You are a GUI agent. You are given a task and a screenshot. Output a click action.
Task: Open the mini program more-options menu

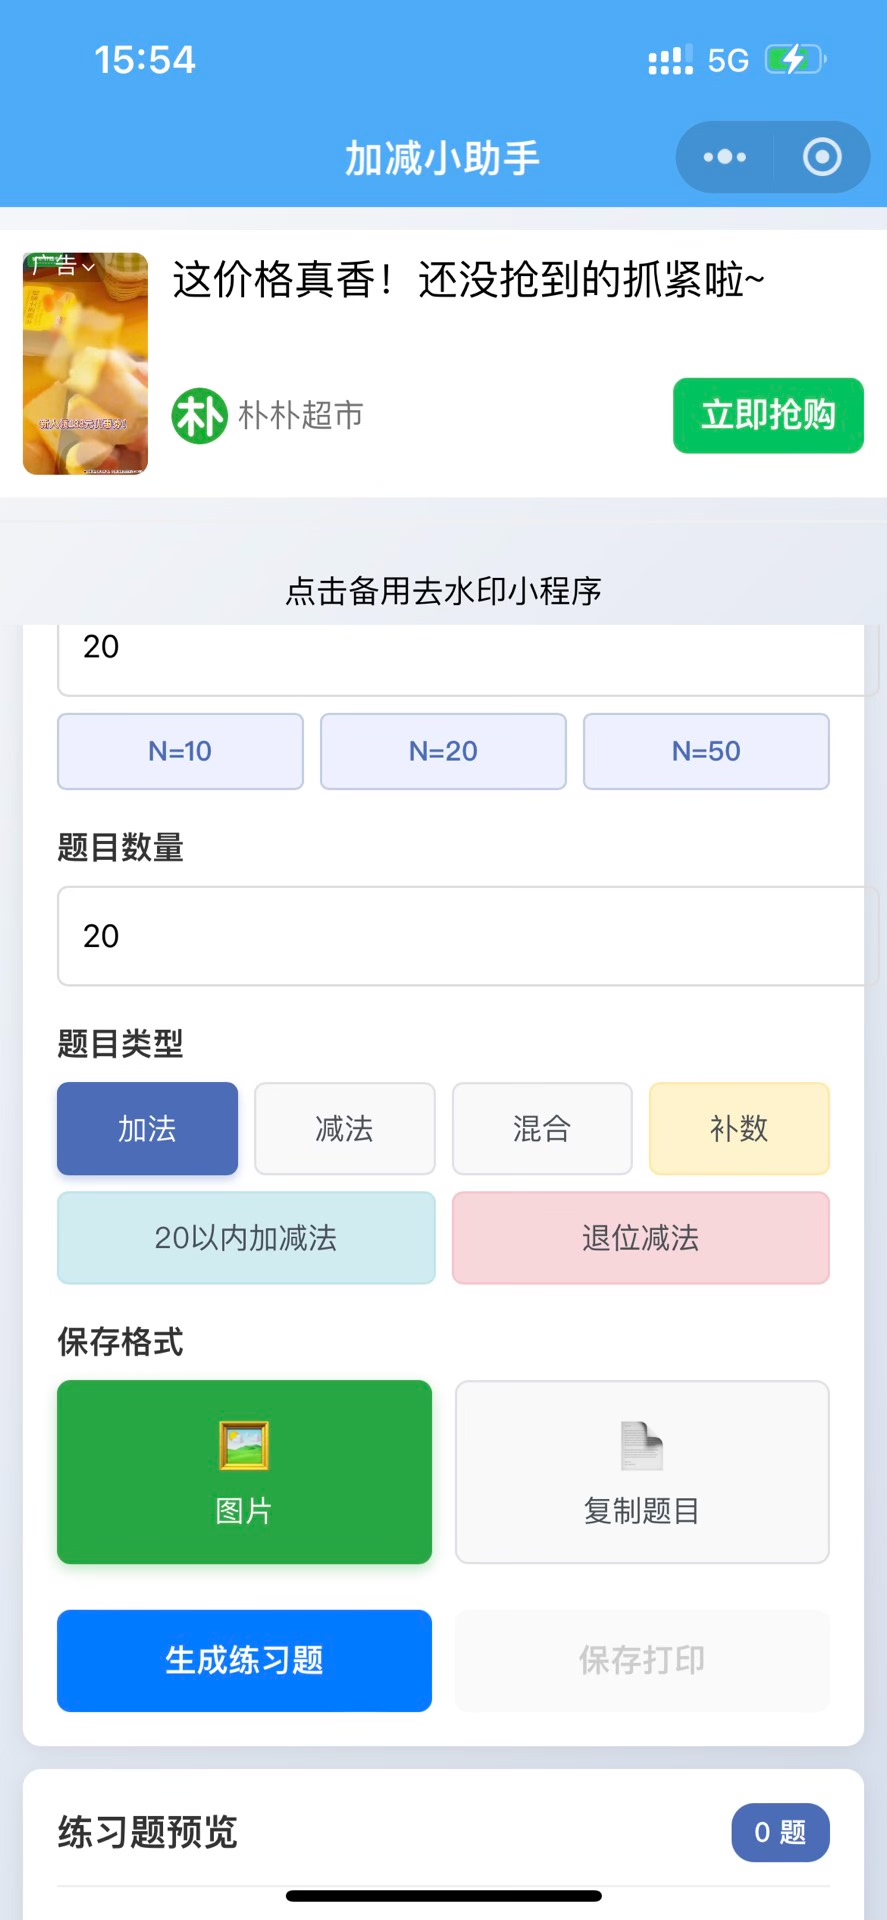click(725, 157)
